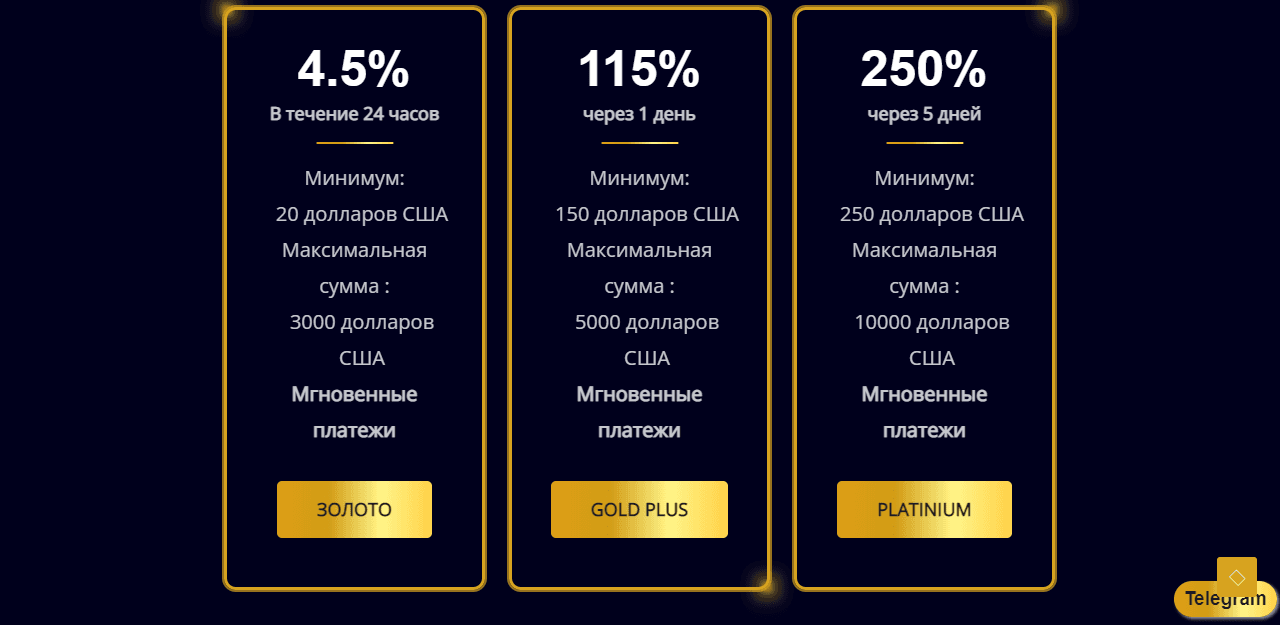1280x625 pixels.
Task: Click the "10000 долларов" maximum amount
Action: (x=931, y=323)
